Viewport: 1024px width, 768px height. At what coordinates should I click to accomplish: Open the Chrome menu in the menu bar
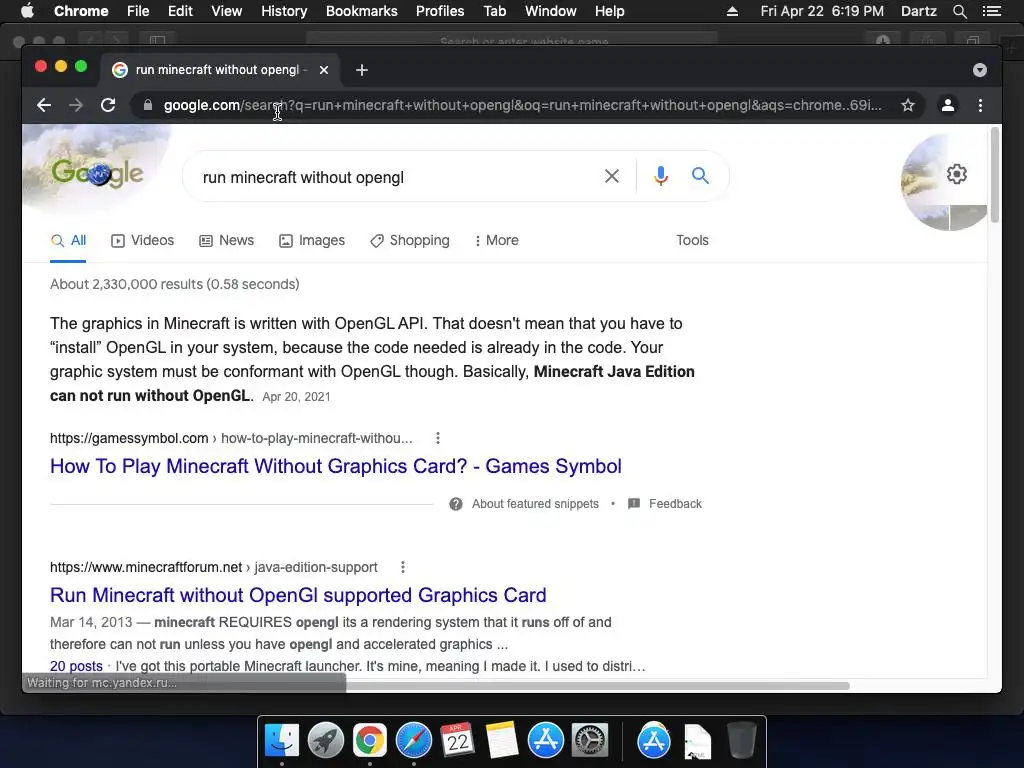pyautogui.click(x=81, y=11)
